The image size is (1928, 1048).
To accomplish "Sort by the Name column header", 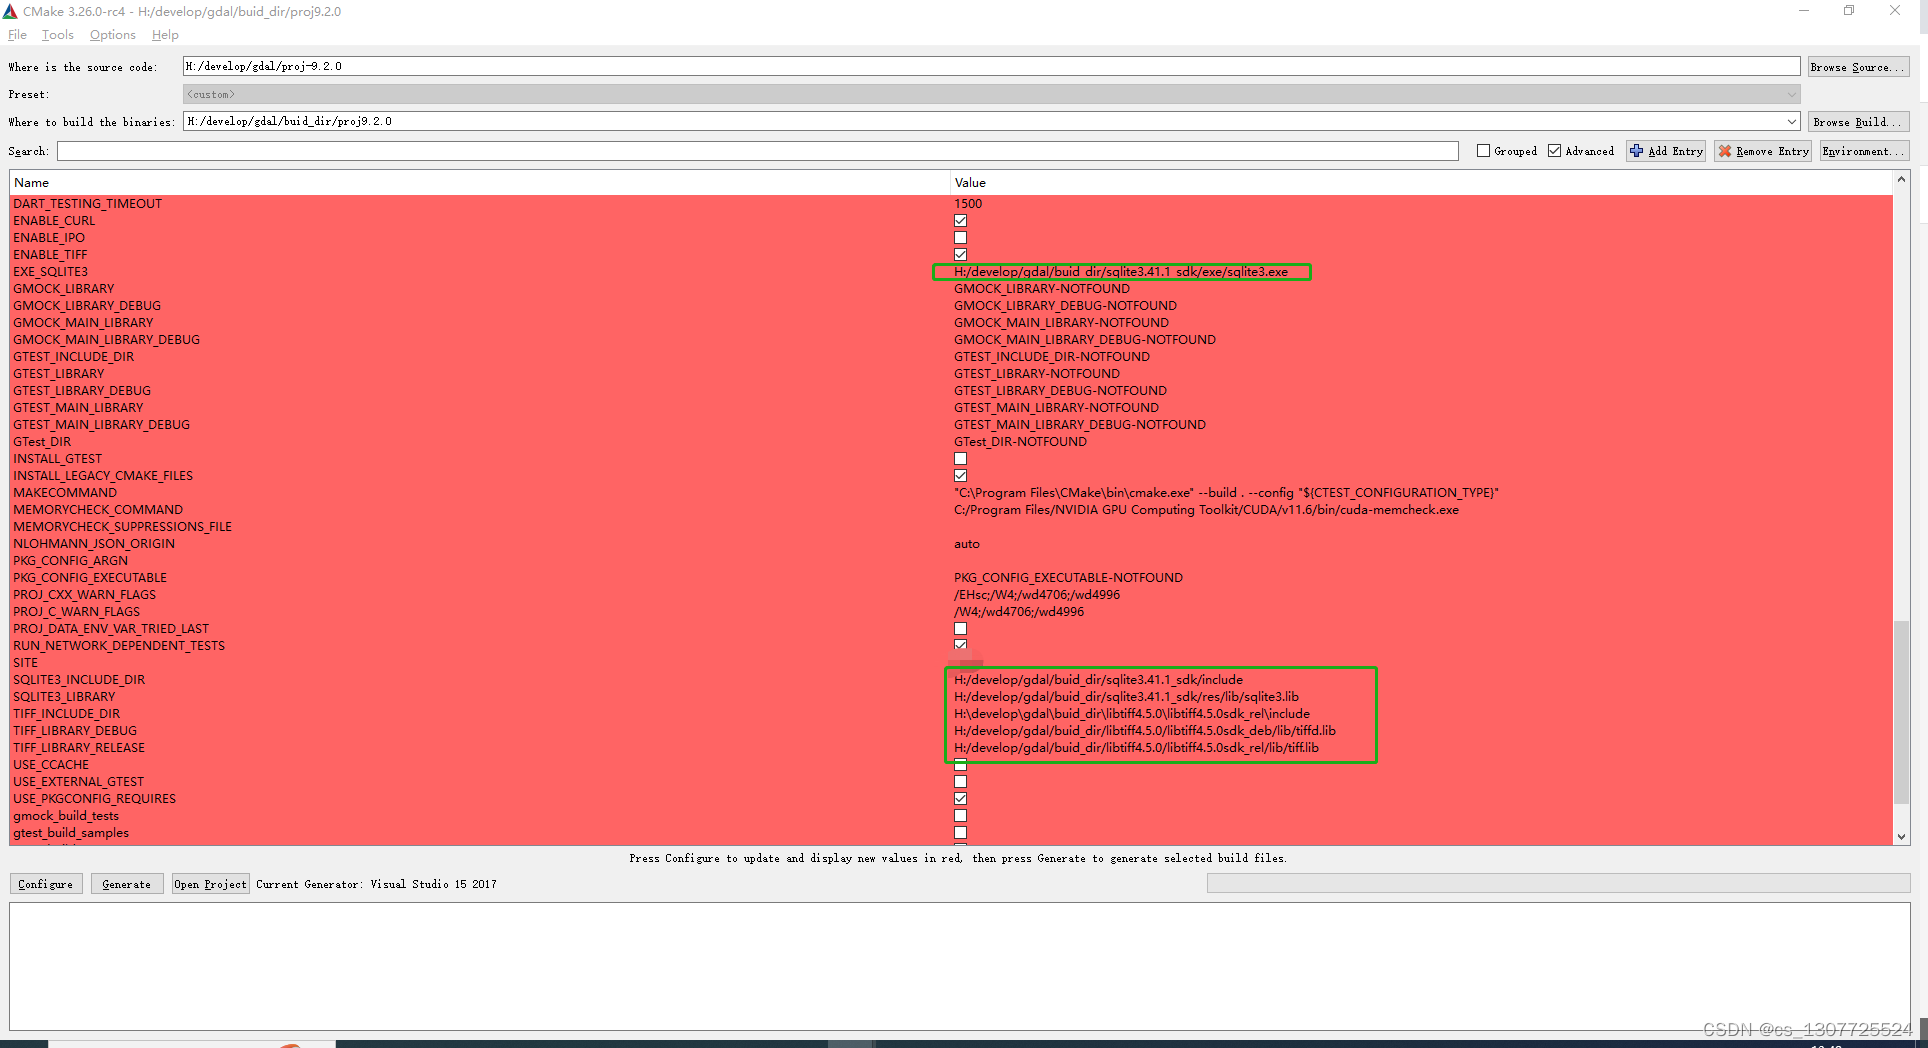I will [479, 183].
